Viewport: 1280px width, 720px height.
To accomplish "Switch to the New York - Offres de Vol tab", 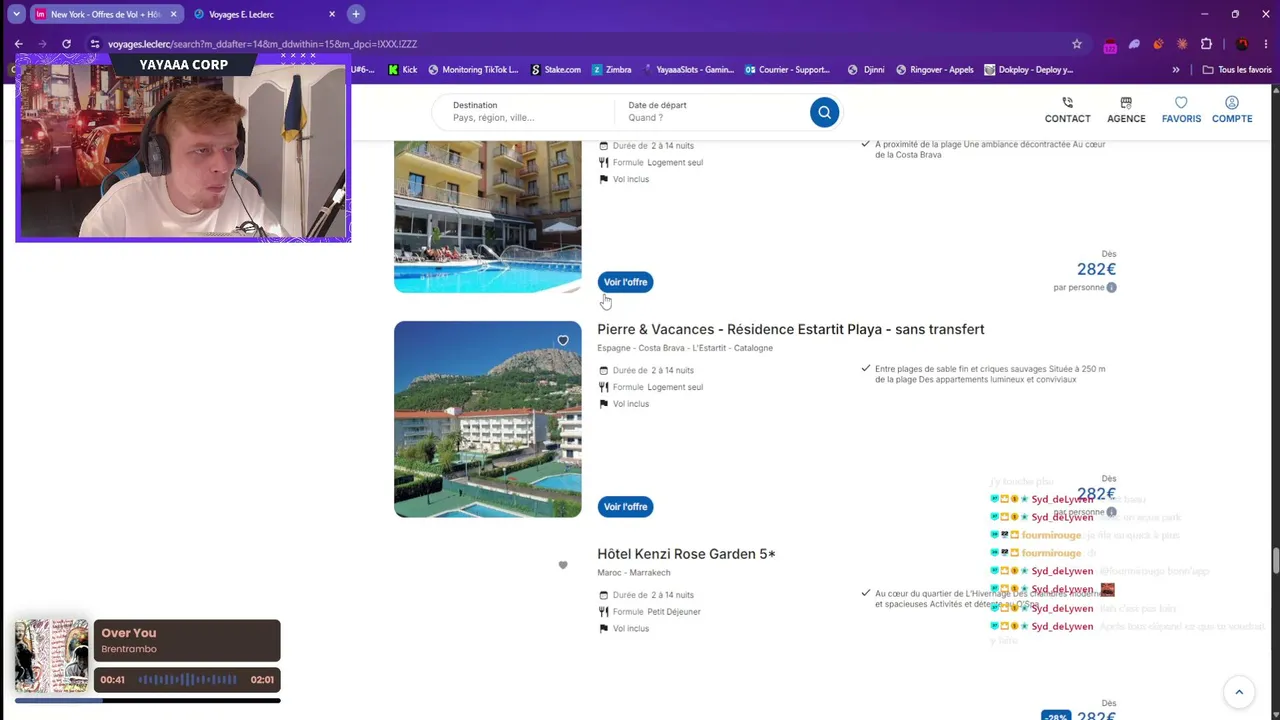I will [x=105, y=14].
